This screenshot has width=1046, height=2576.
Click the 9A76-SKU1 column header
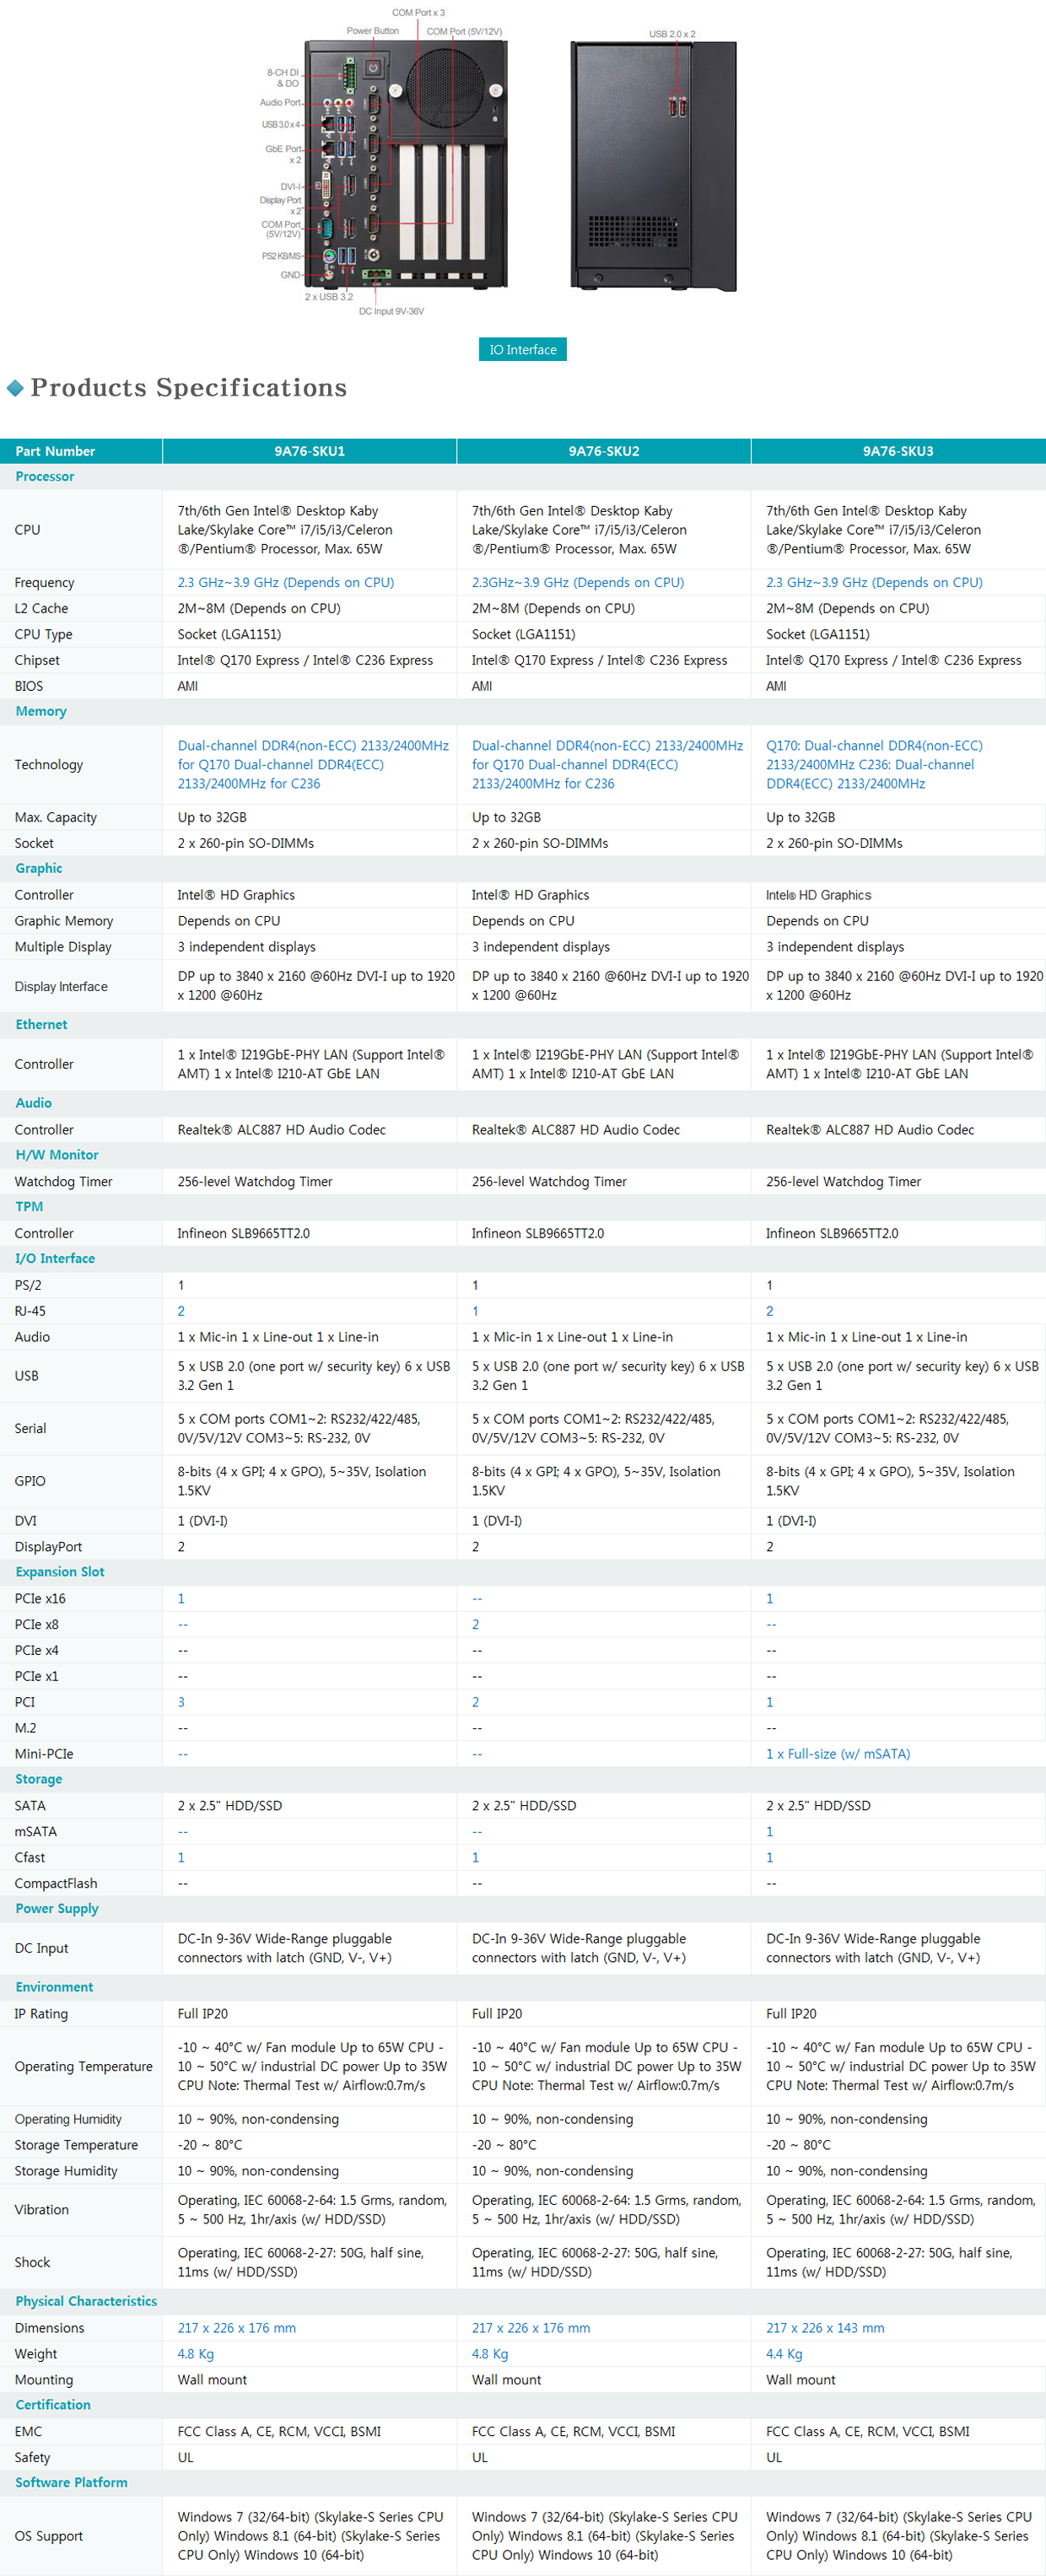click(x=309, y=451)
